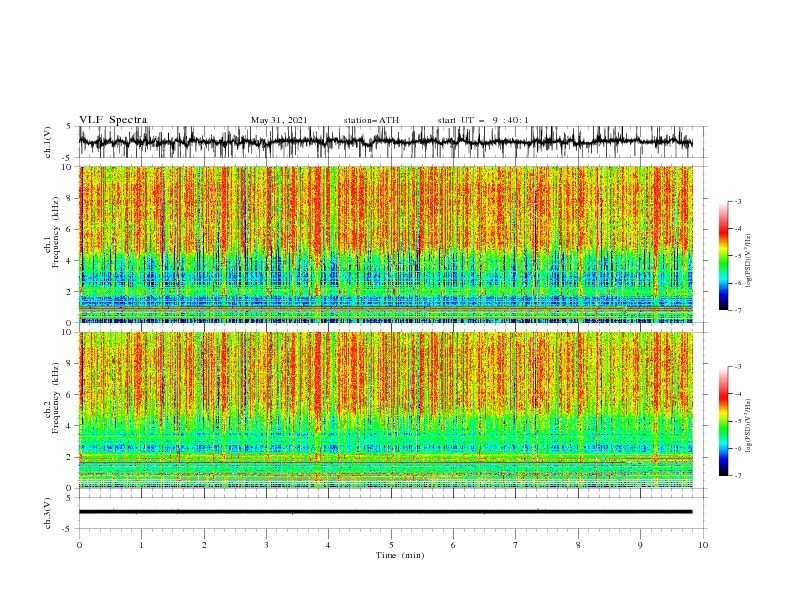This screenshot has width=792, height=612.
Task: Click the upper color bar tick "-7"
Action: coord(738,310)
